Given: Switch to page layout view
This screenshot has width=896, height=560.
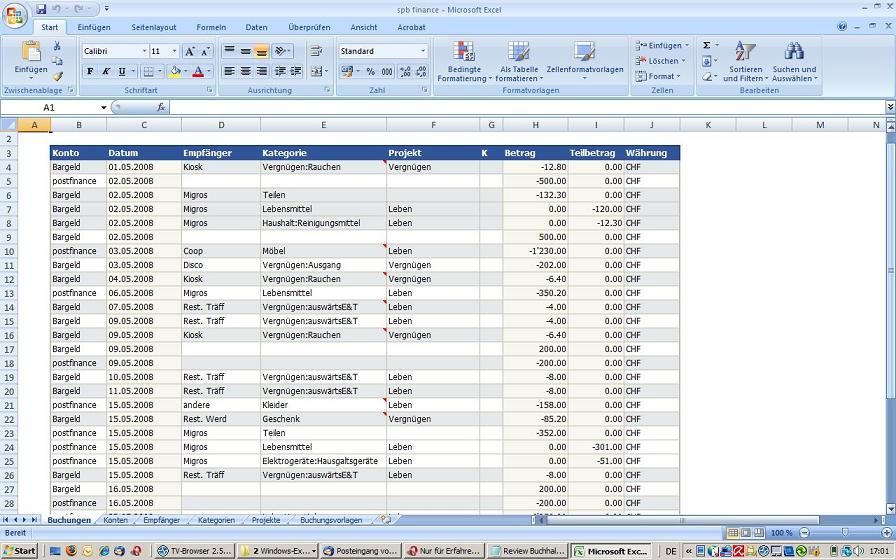Looking at the screenshot, I should point(746,533).
